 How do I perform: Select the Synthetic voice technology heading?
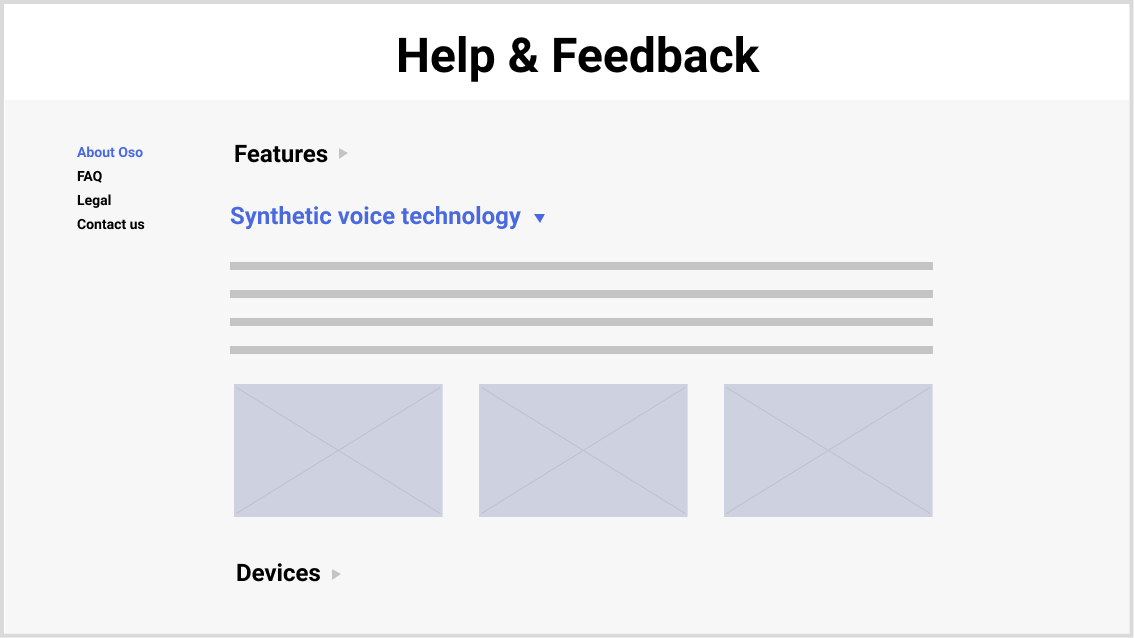[x=375, y=216]
